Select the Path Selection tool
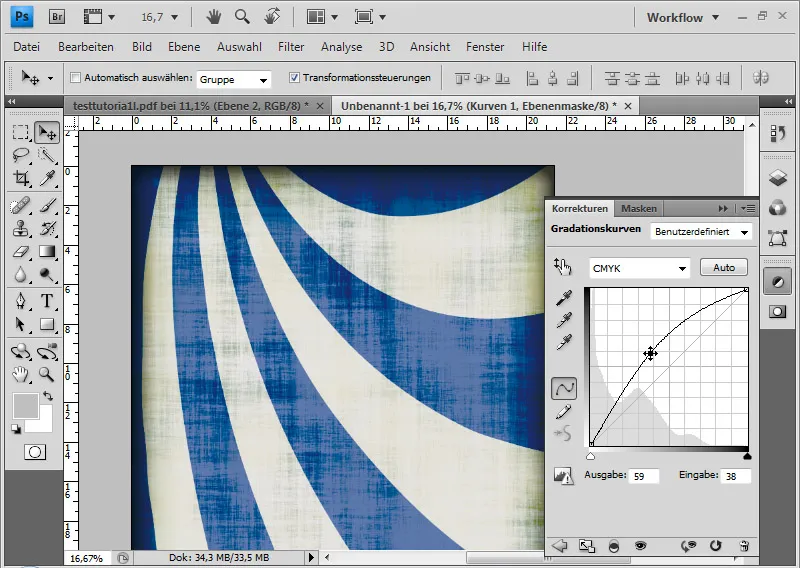The width and height of the screenshot is (800, 568). [x=20, y=325]
